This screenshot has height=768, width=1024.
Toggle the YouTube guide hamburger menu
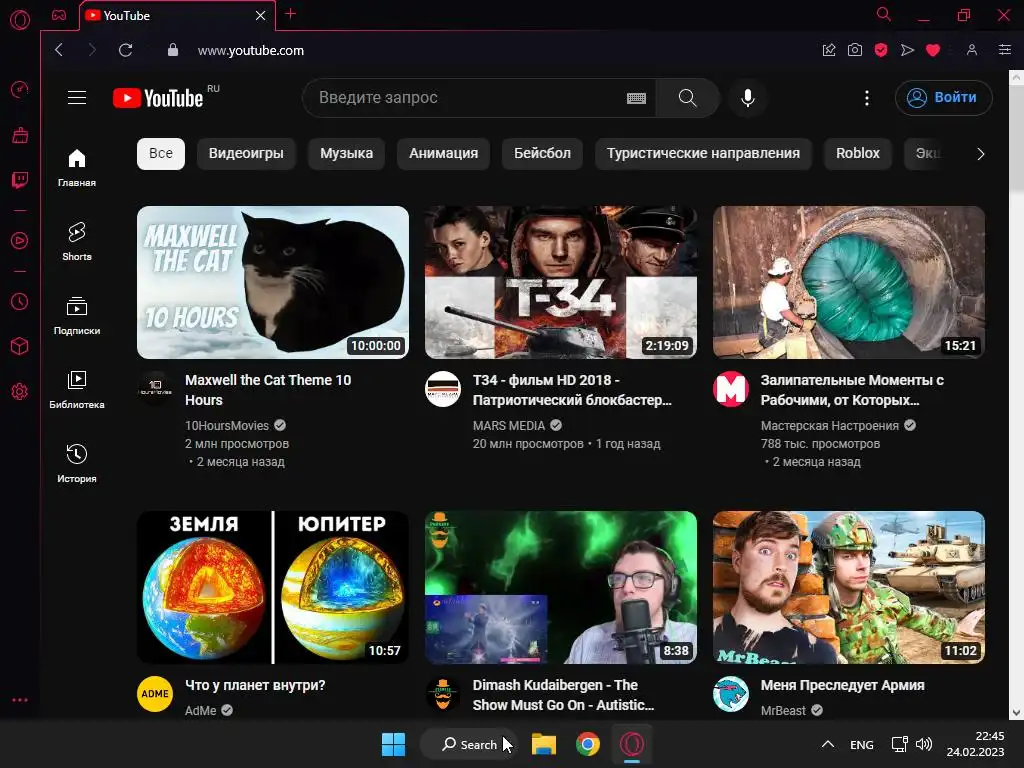pyautogui.click(x=77, y=98)
